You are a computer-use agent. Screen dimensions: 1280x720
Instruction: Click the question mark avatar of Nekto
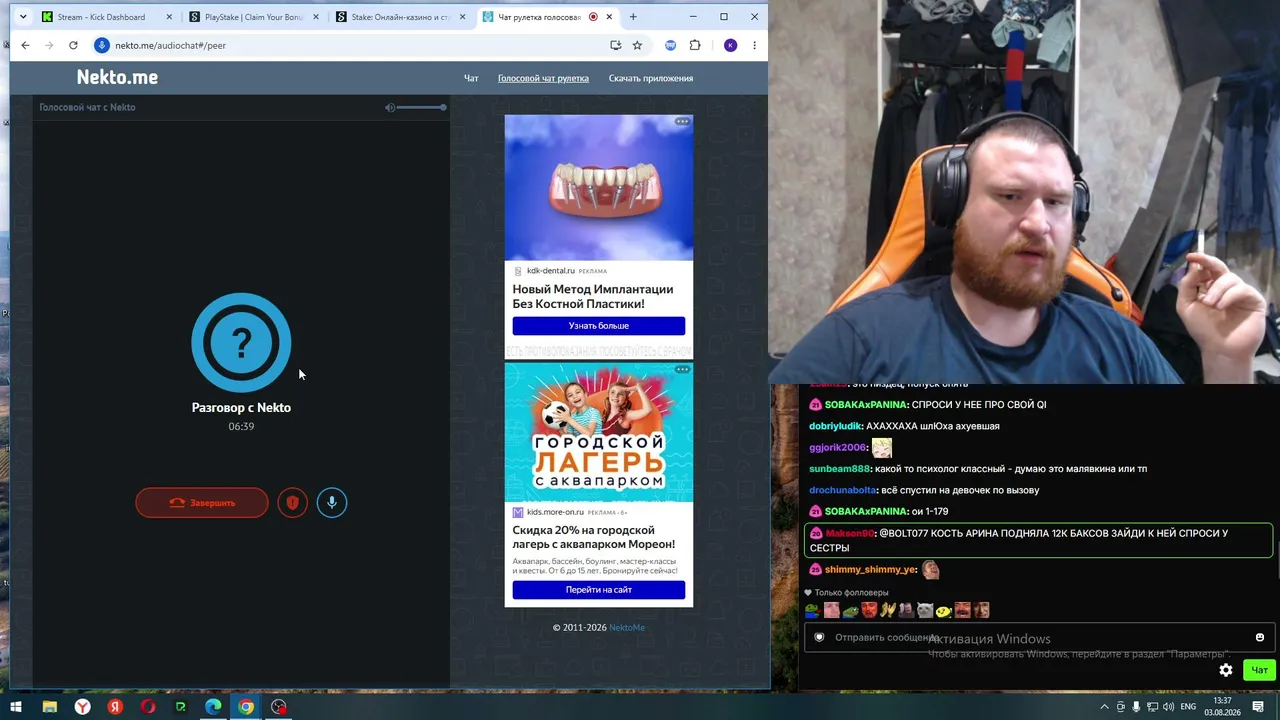241,343
